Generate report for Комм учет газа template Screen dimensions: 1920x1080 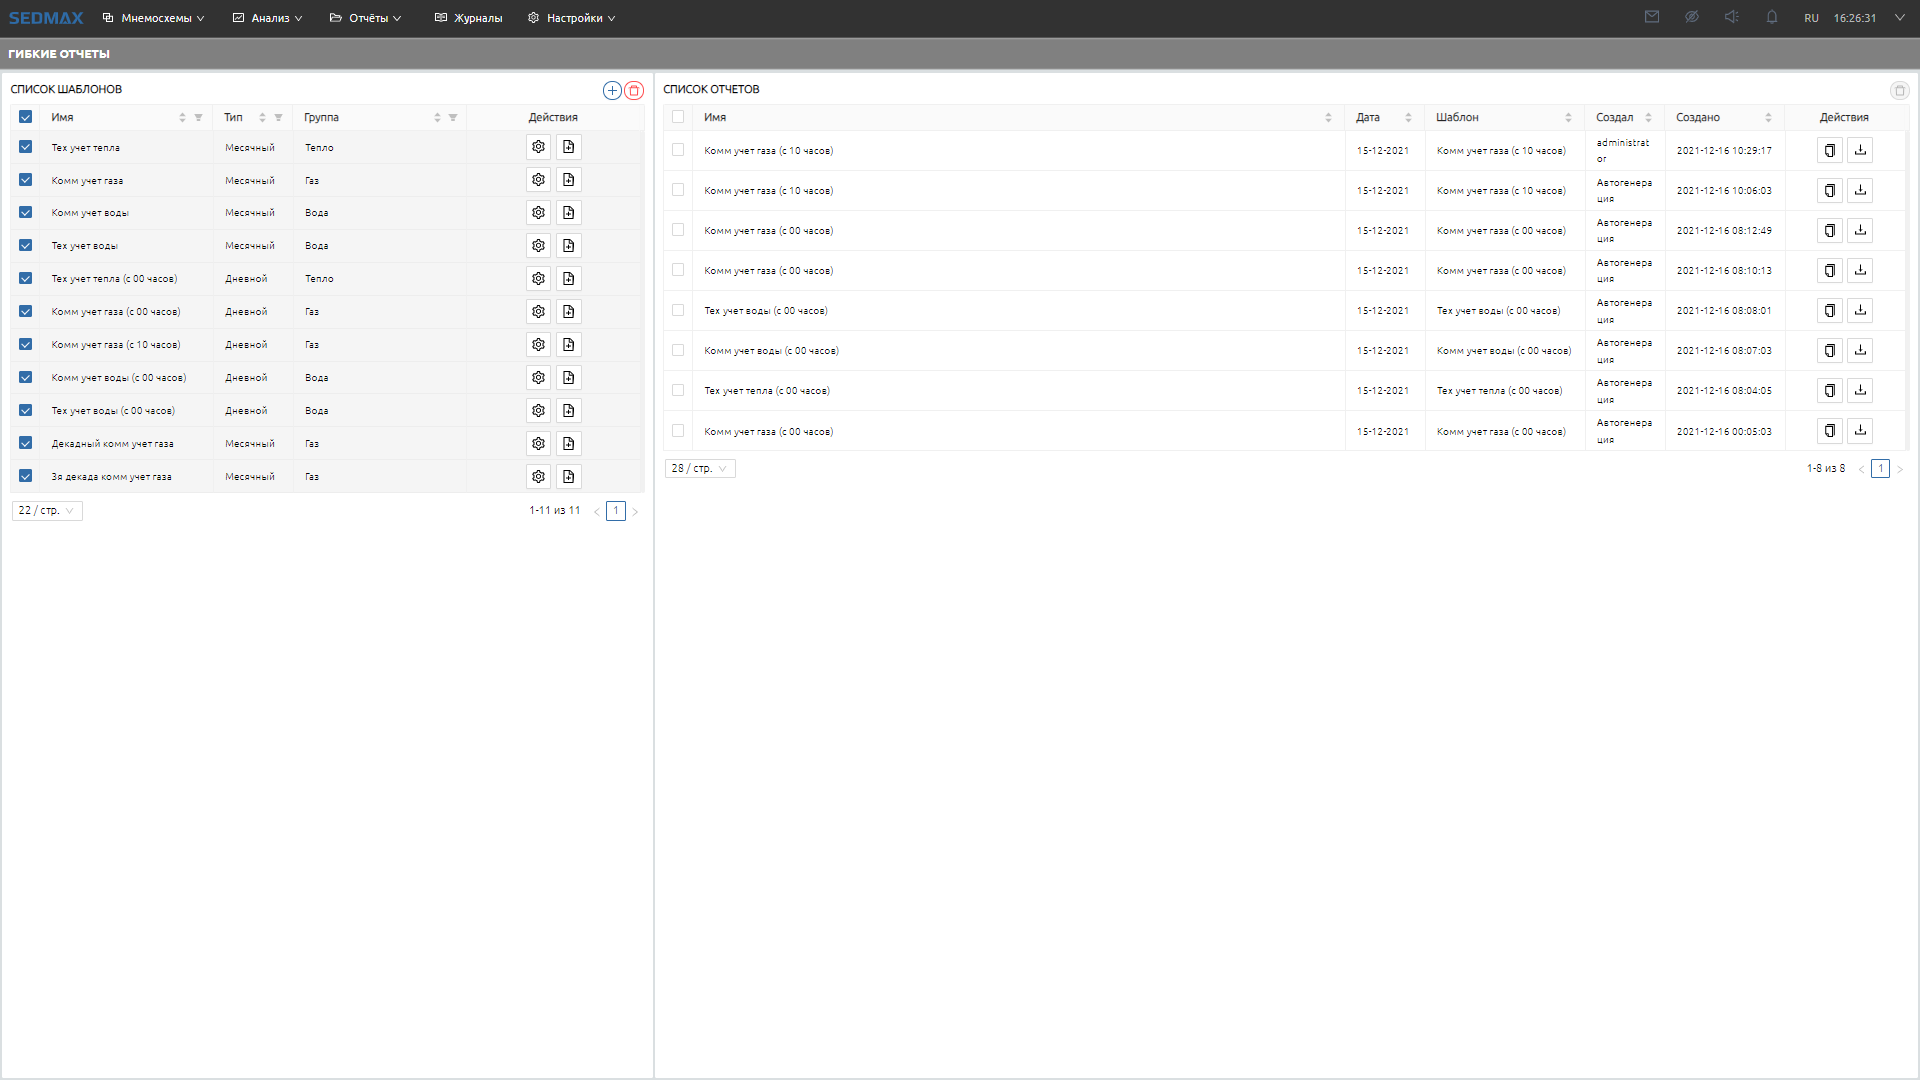coord(568,180)
